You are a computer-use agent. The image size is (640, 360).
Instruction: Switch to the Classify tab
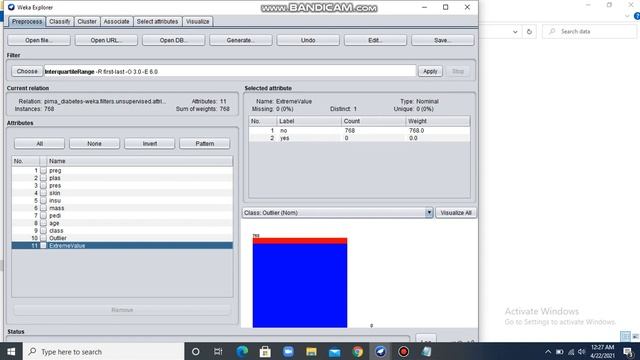pos(60,22)
